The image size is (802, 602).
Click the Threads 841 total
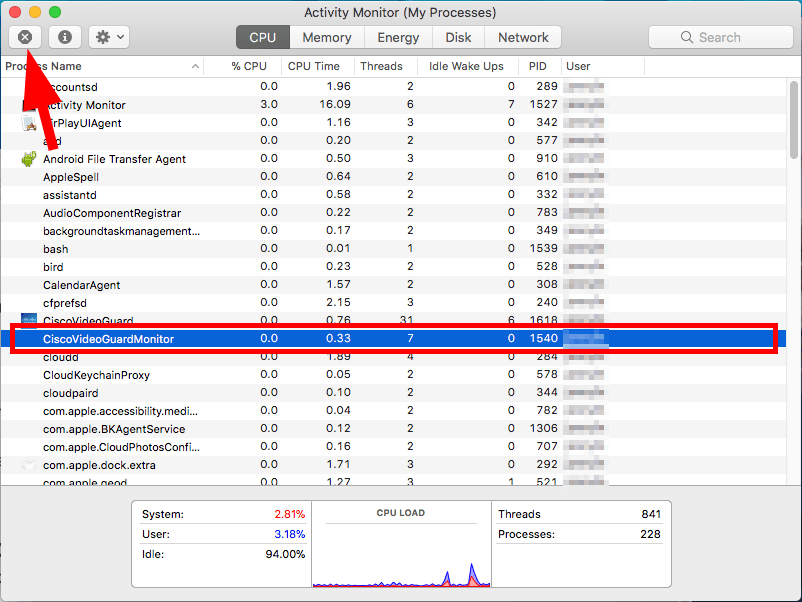pyautogui.click(x=580, y=514)
